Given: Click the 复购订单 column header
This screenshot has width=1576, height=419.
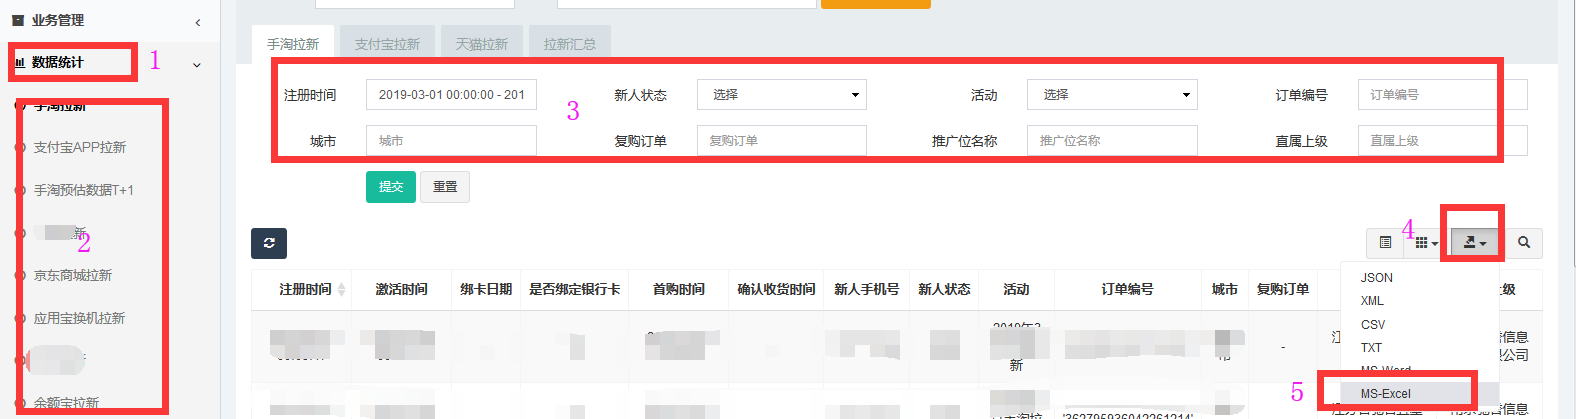Looking at the screenshot, I should pyautogui.click(x=1283, y=289).
